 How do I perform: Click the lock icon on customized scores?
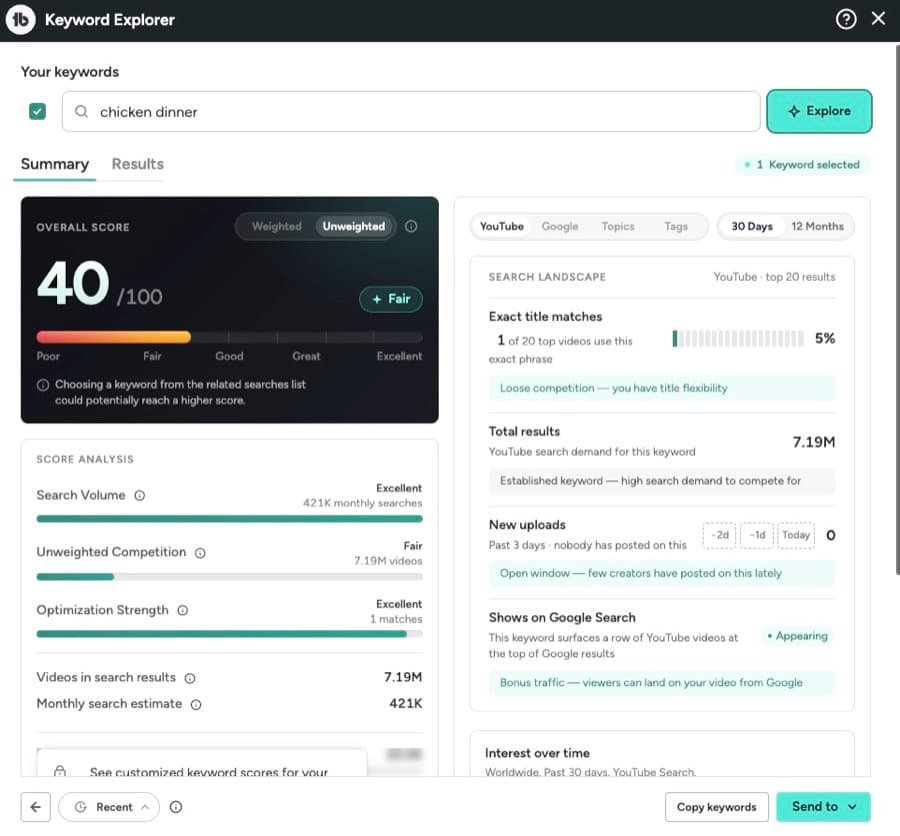point(60,771)
